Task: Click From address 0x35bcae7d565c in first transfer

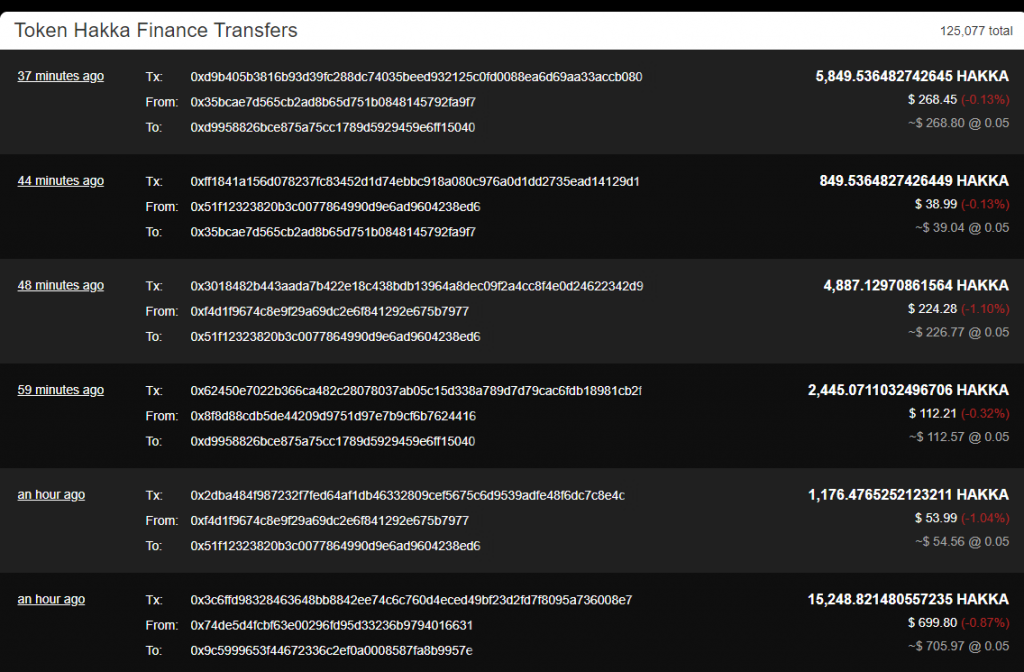Action: coord(333,103)
